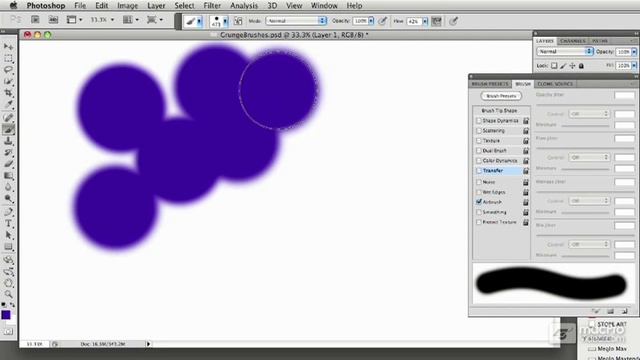Open the Flow value dropdown arrow

pos(425,21)
